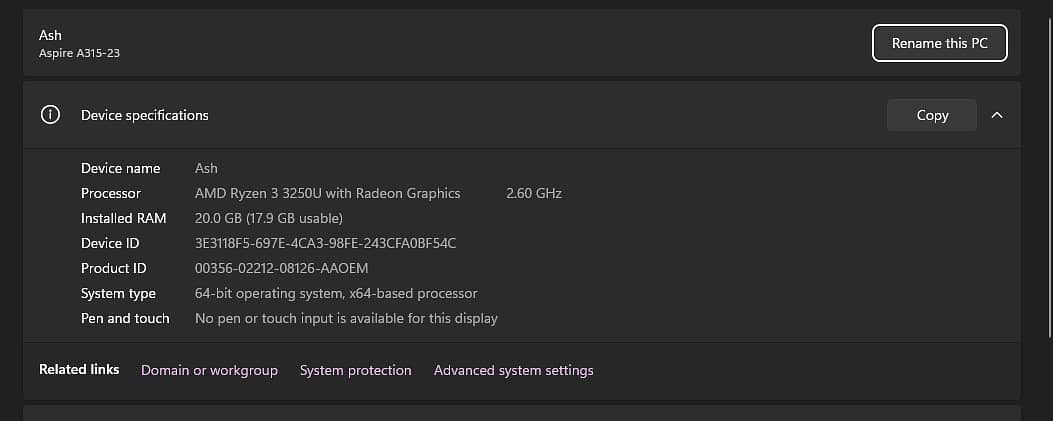The height and width of the screenshot is (421, 1053).
Task: Open Advanced system settings
Action: (x=513, y=370)
